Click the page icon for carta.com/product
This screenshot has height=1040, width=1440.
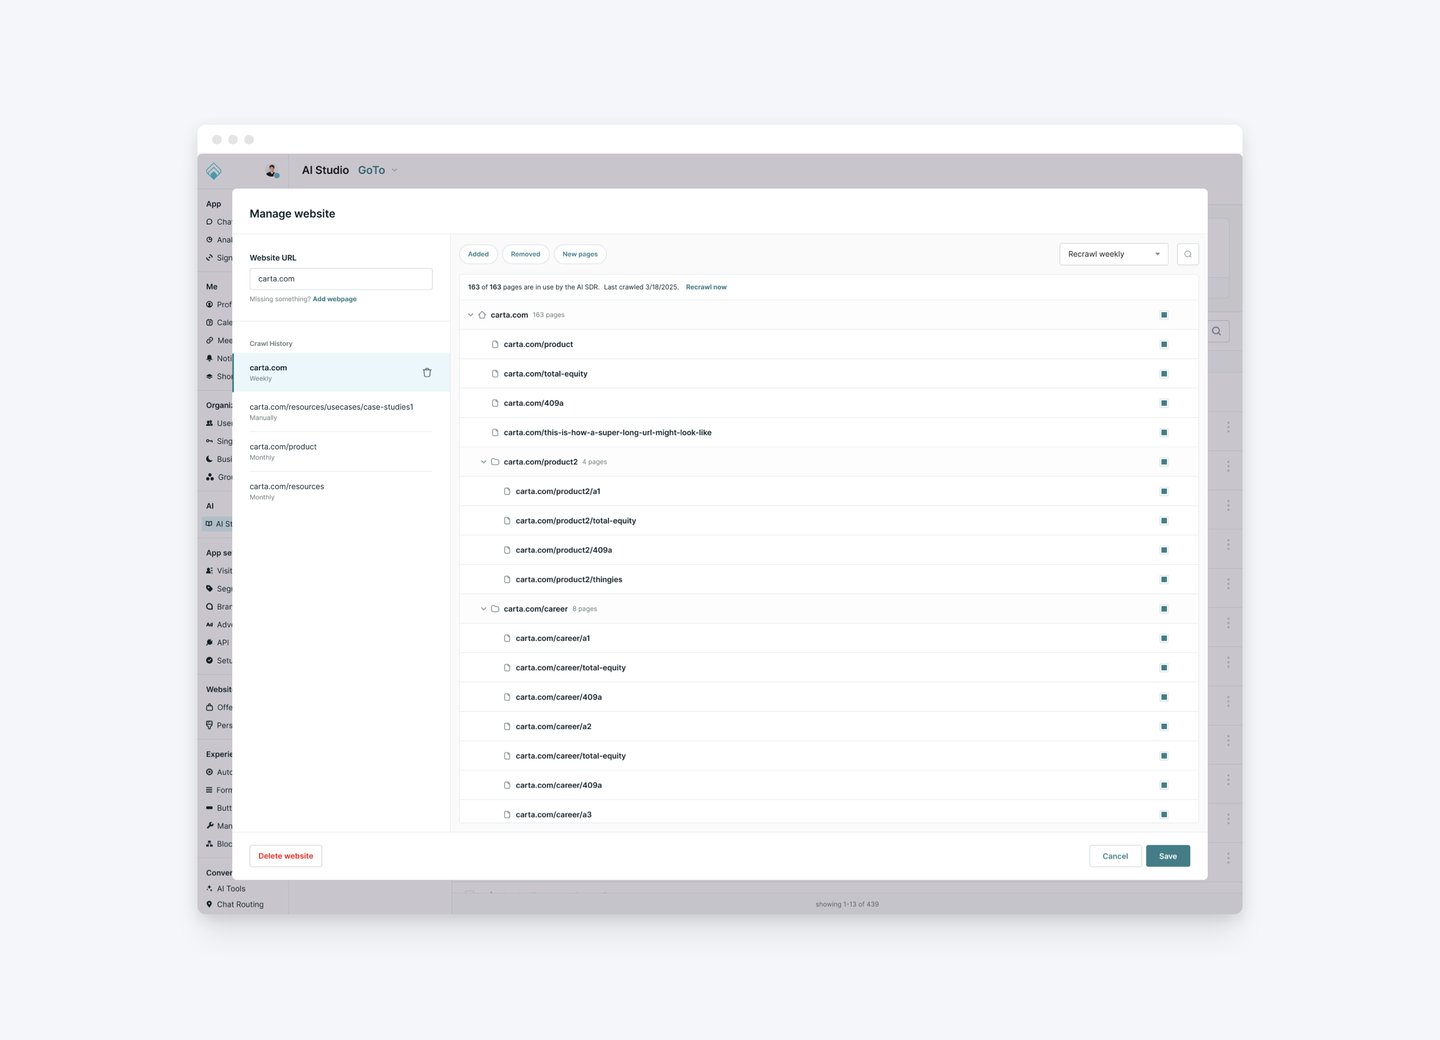coord(495,344)
